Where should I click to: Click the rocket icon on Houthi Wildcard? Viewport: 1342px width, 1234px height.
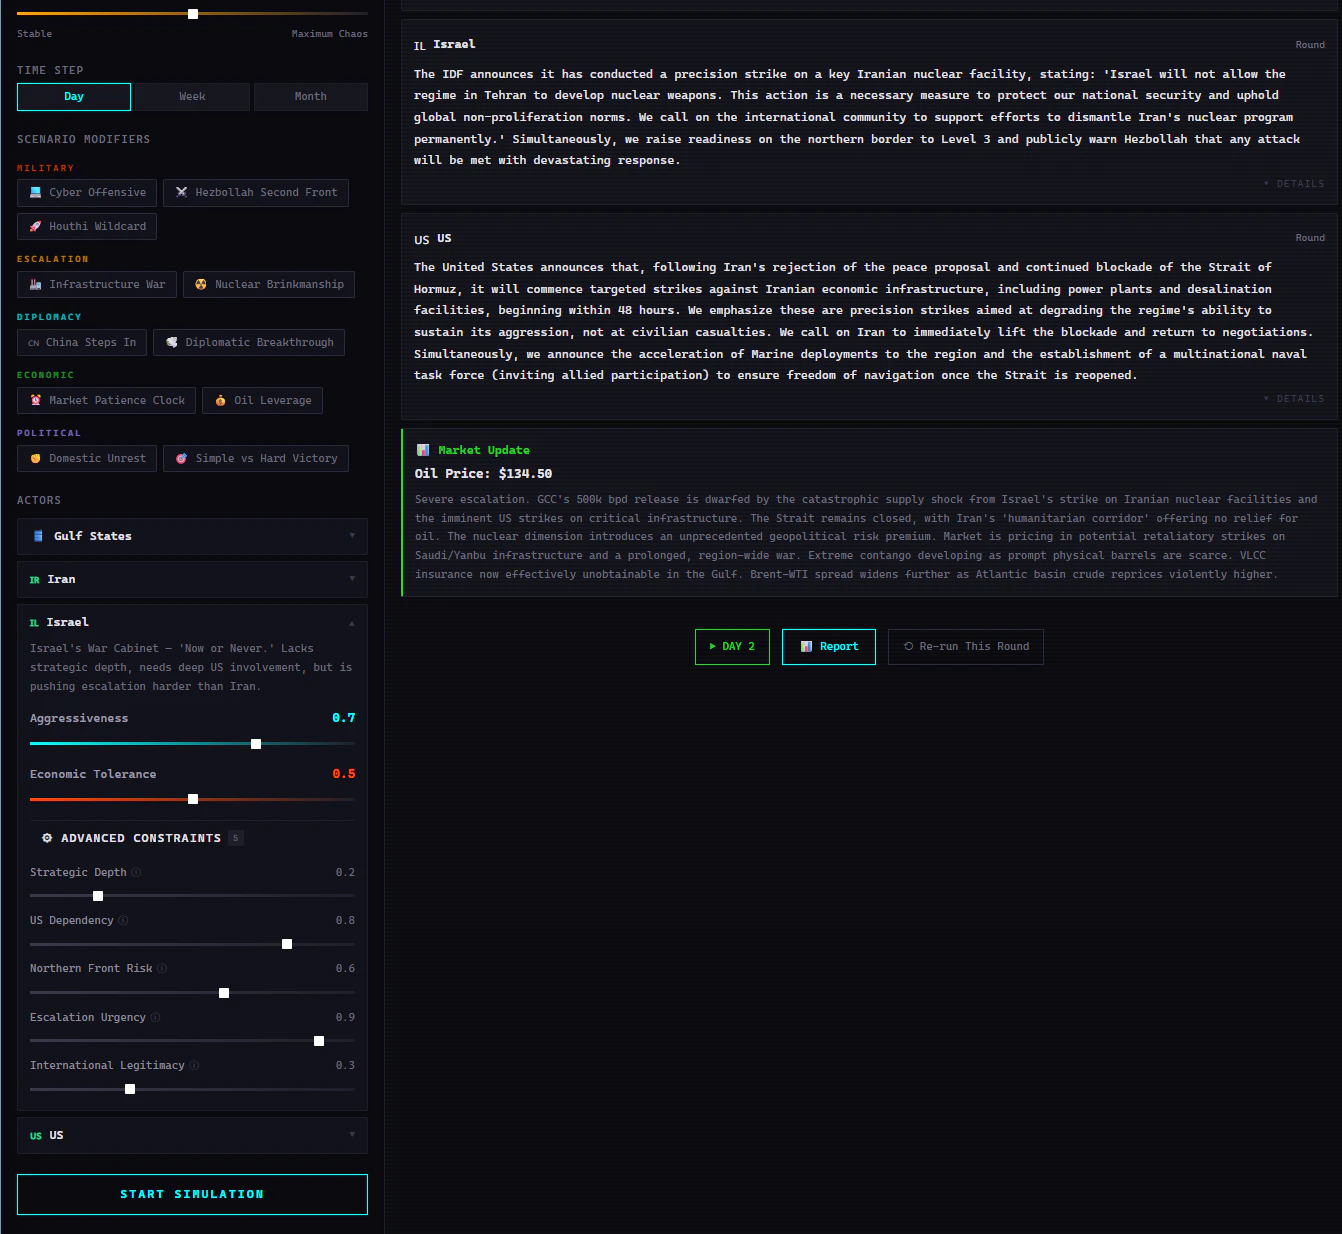(36, 227)
